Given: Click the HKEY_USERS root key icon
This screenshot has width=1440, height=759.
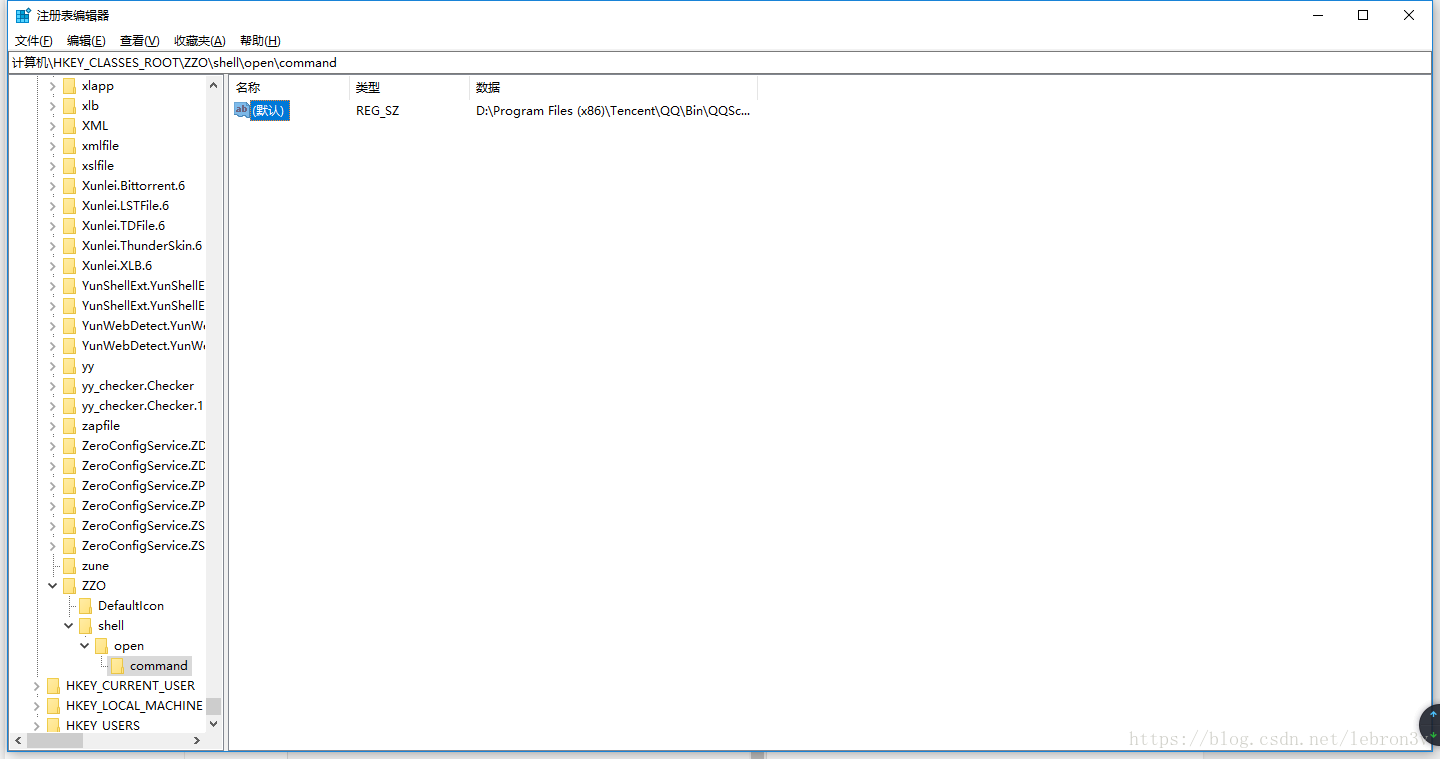Looking at the screenshot, I should [x=54, y=725].
